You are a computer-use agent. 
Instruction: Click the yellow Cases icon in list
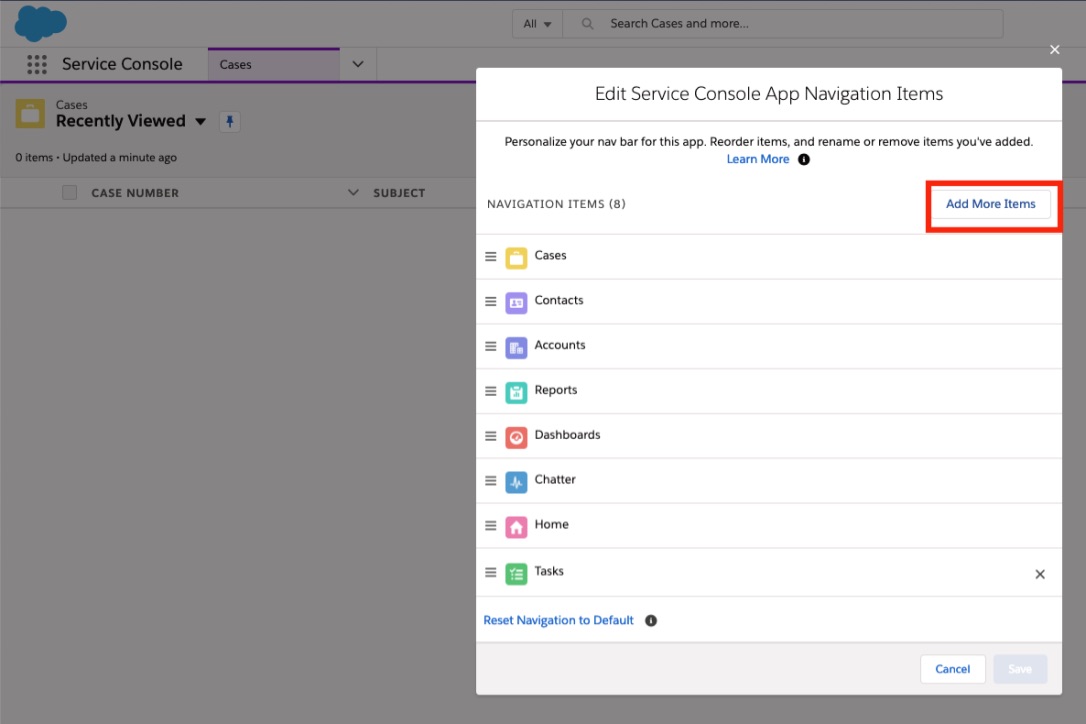click(516, 258)
